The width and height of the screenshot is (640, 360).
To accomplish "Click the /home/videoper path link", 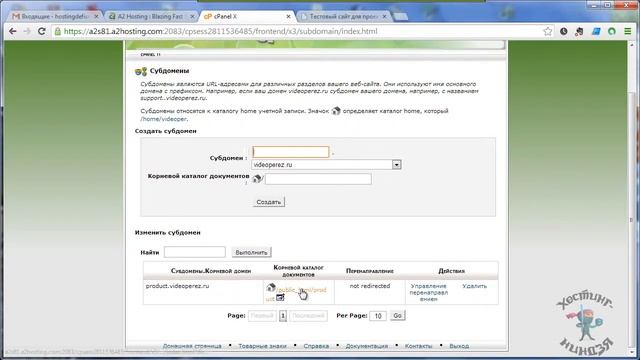I will tap(164, 119).
